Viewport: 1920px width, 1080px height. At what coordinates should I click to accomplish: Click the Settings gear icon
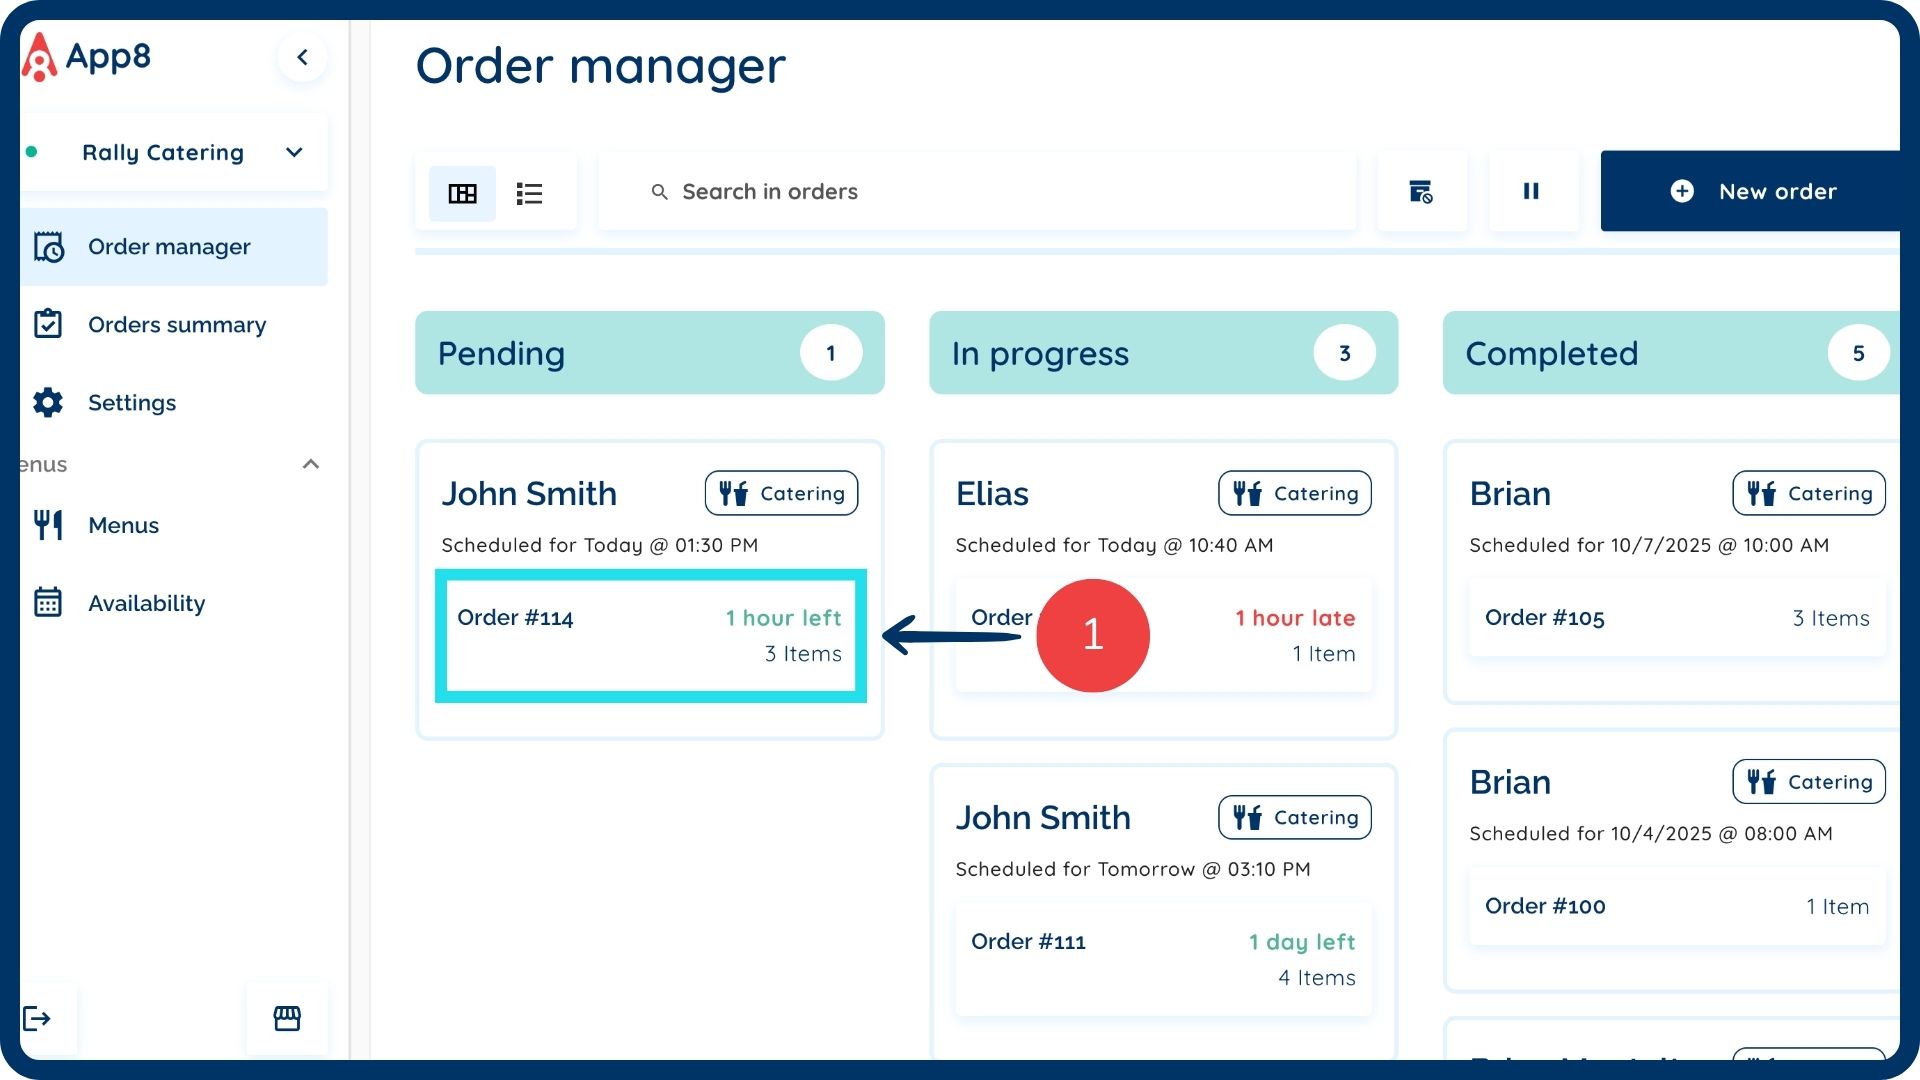point(48,402)
